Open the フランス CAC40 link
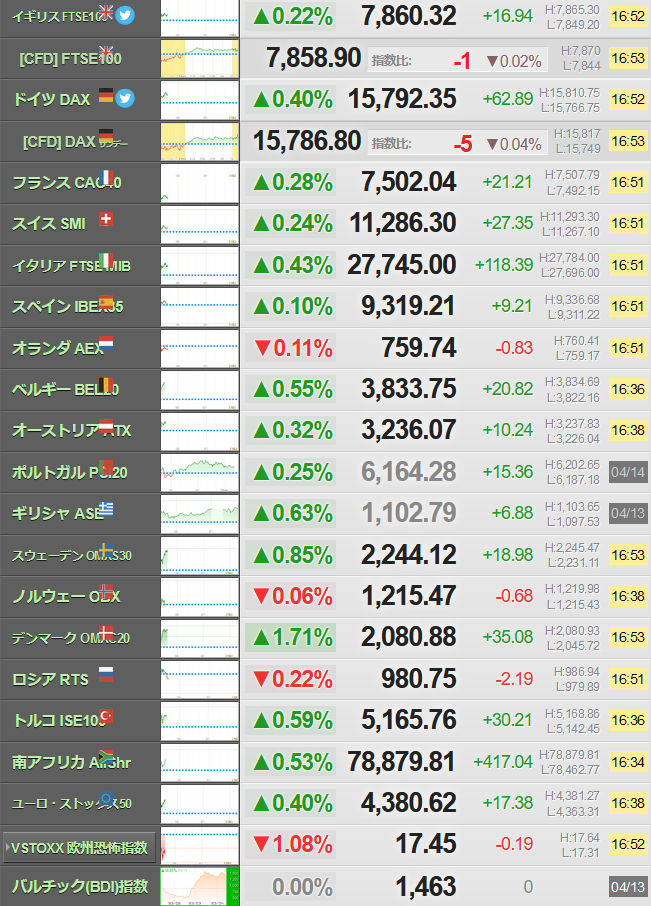Screen dimensions: 651x906 point(66,183)
